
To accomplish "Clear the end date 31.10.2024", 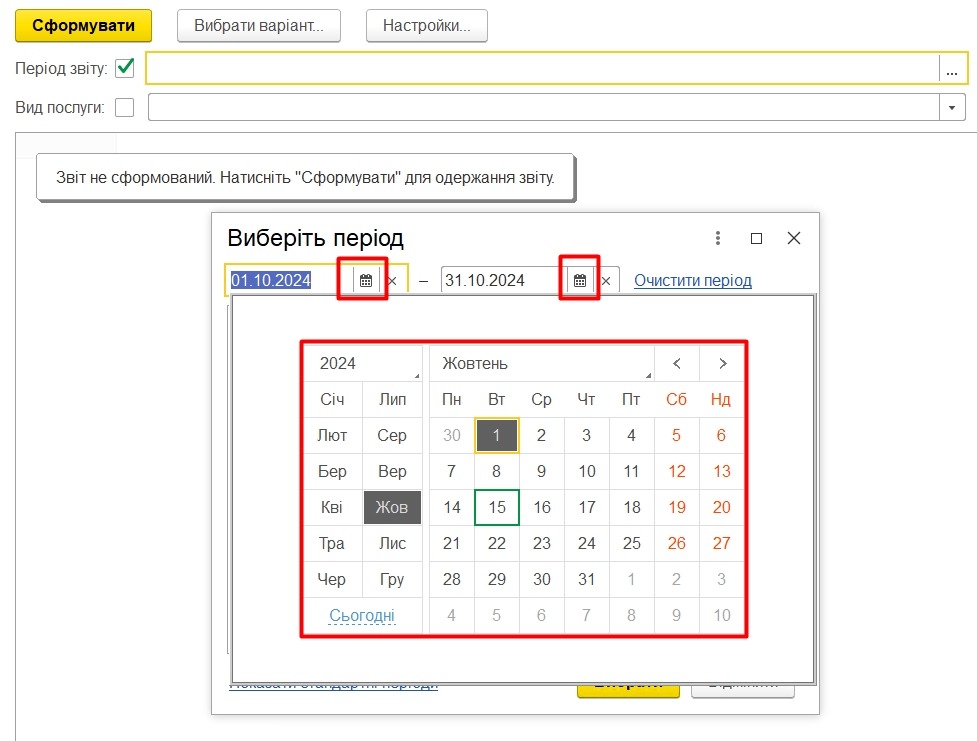I will click(606, 281).
